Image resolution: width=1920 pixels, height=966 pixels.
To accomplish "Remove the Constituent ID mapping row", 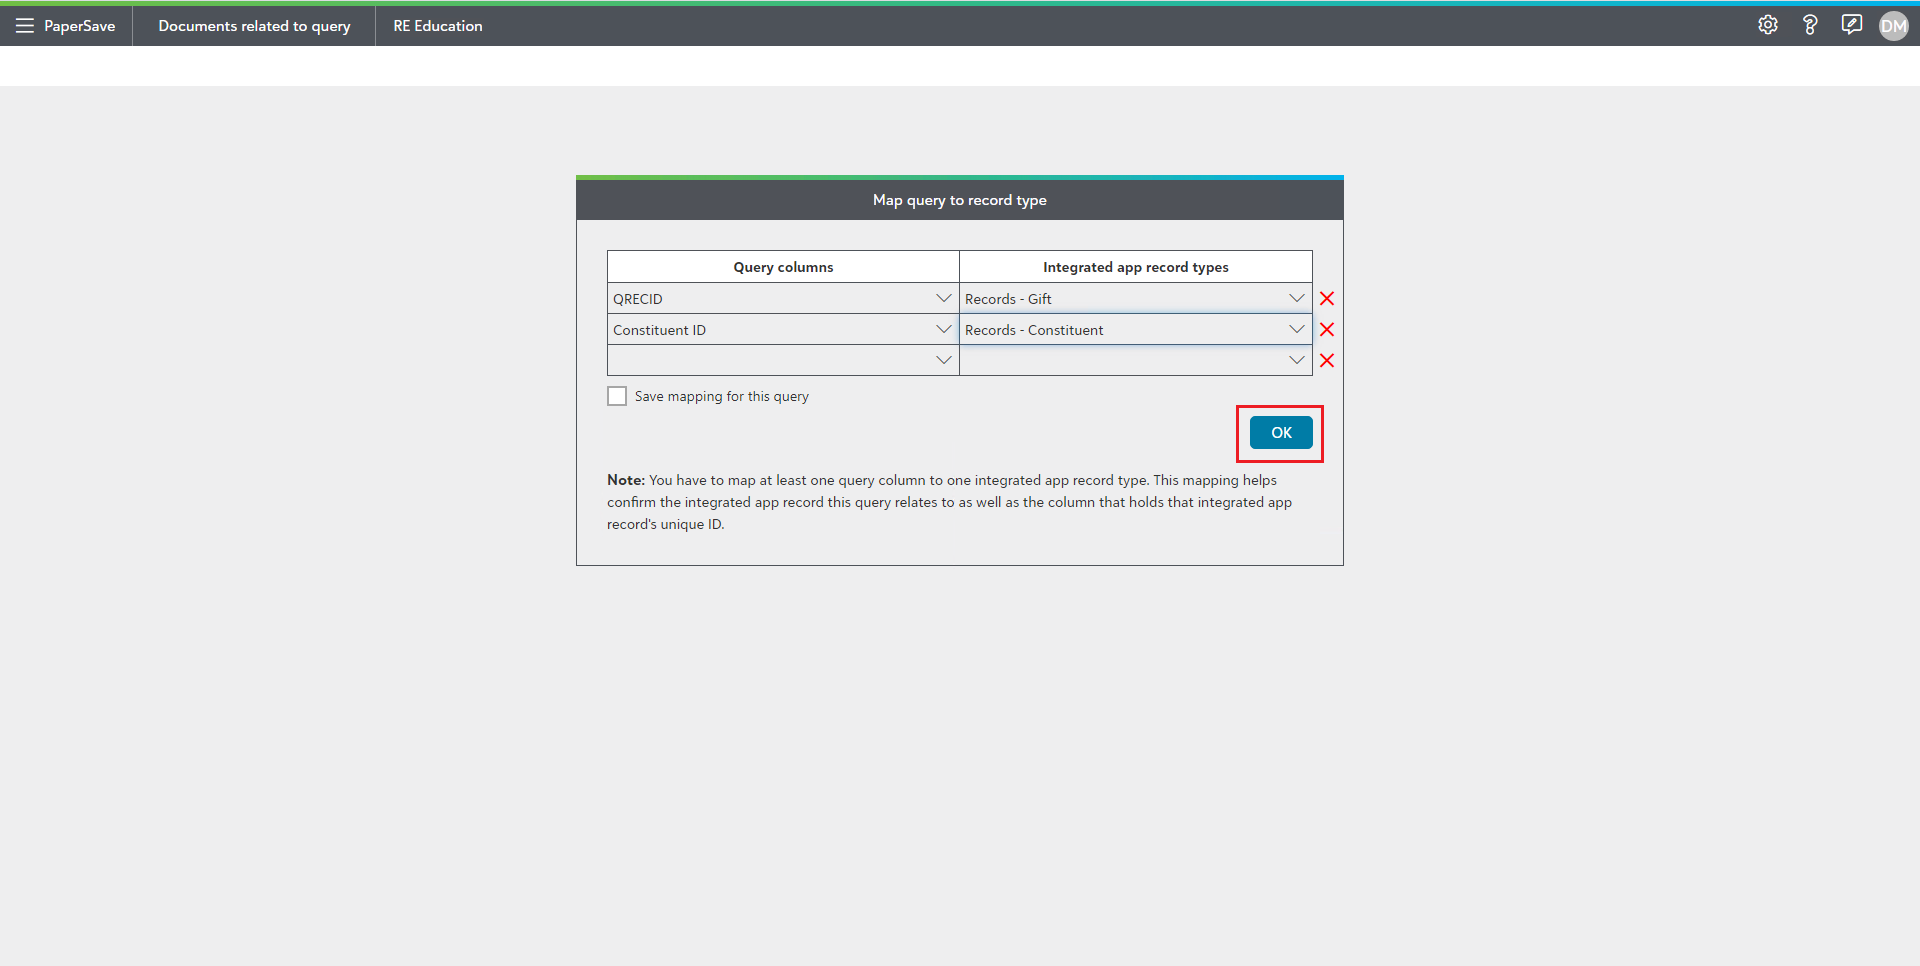I will tap(1327, 330).
